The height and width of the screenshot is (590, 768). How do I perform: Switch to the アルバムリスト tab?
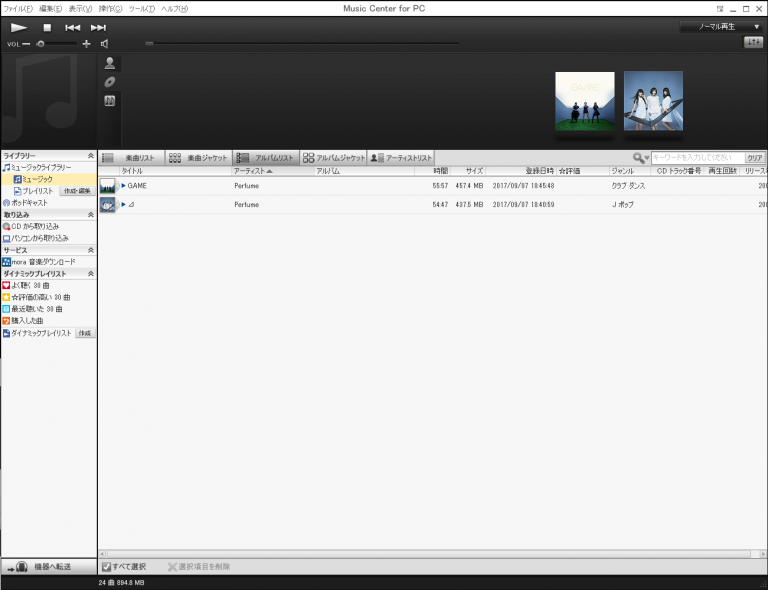click(x=265, y=158)
